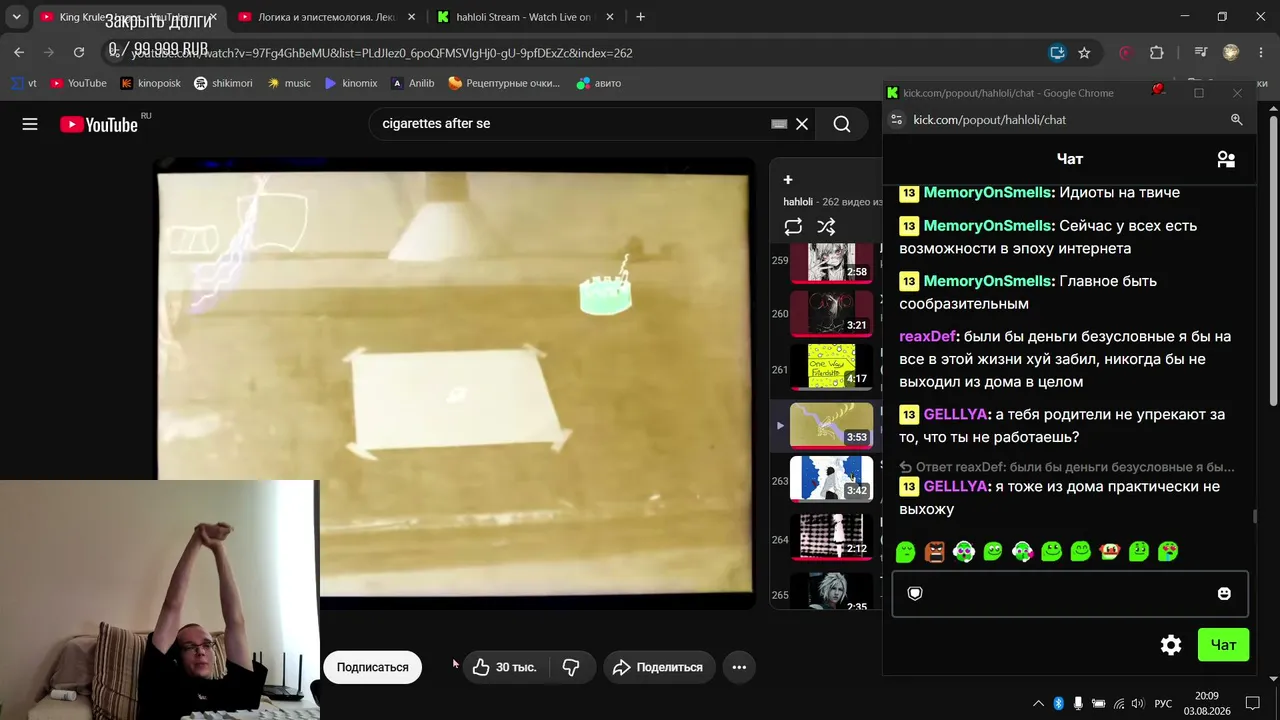Open the shikimori bookmark

(223, 83)
